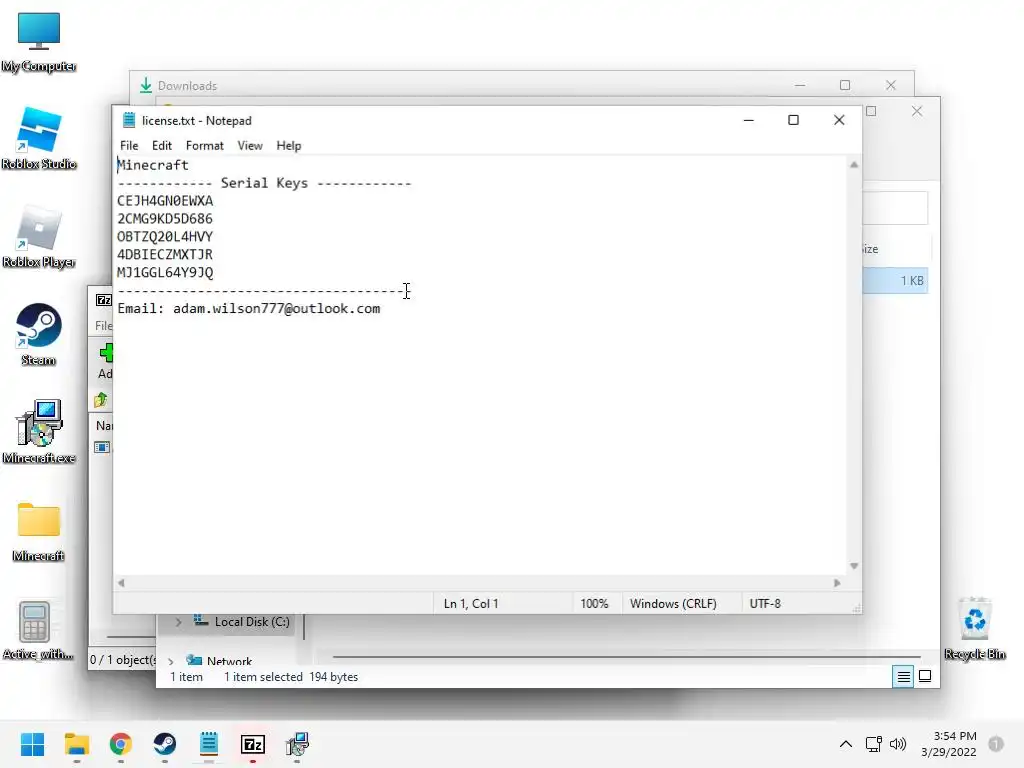The image size is (1024, 768).
Task: Open the network tray icon
Action: click(873, 744)
